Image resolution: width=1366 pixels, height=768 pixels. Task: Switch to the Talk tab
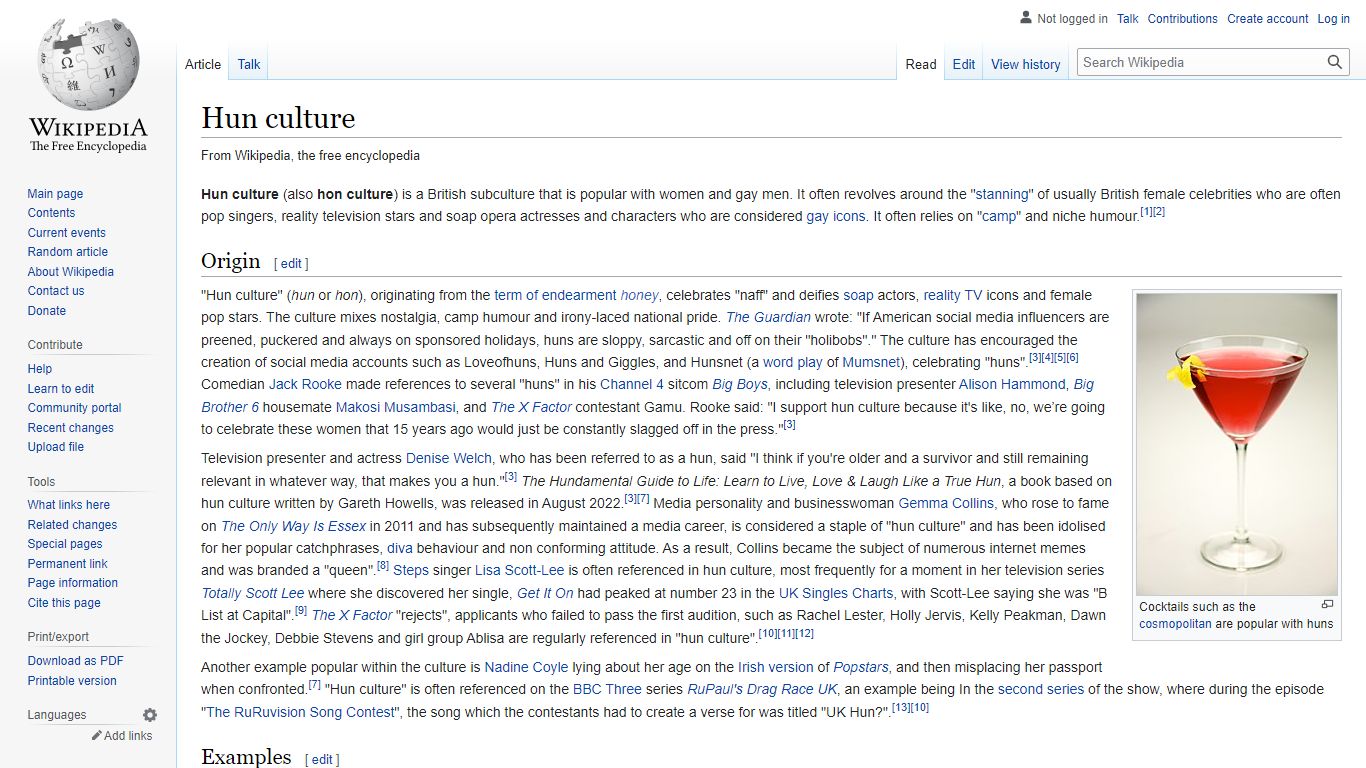[x=249, y=64]
